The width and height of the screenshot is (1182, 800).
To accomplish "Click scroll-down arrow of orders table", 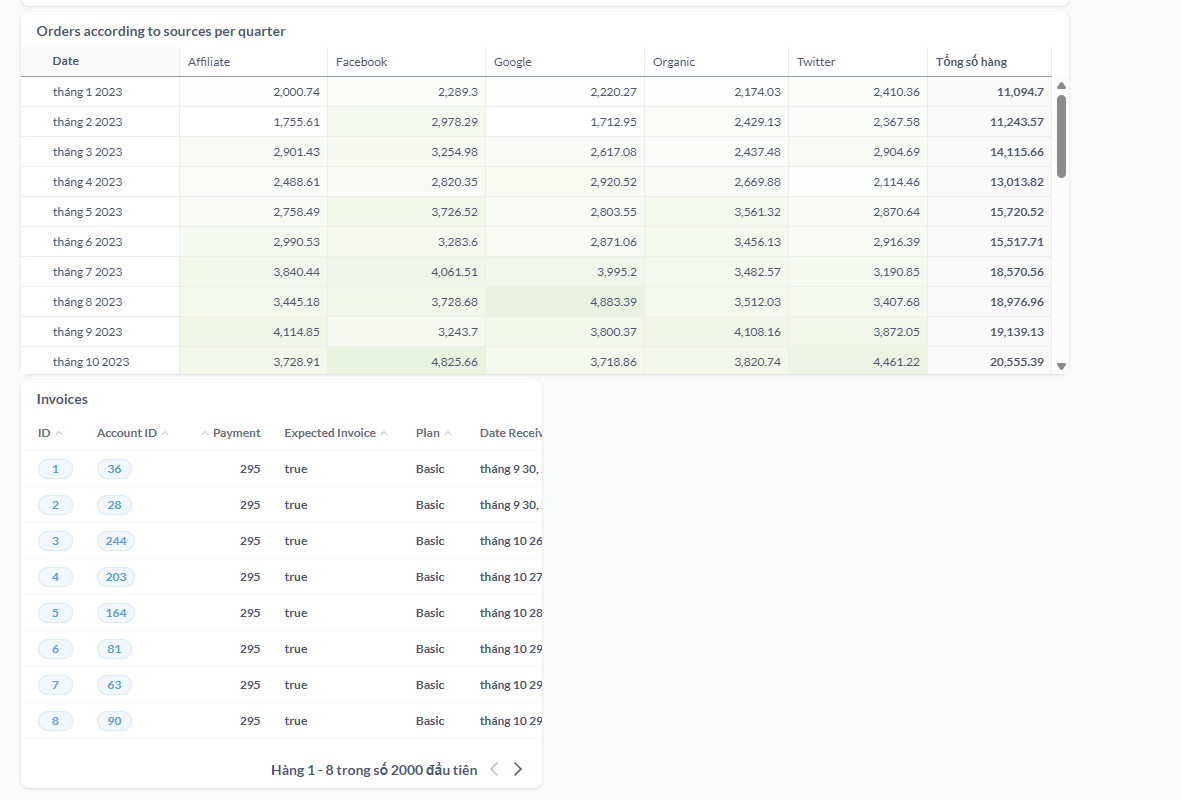I will coord(1061,367).
